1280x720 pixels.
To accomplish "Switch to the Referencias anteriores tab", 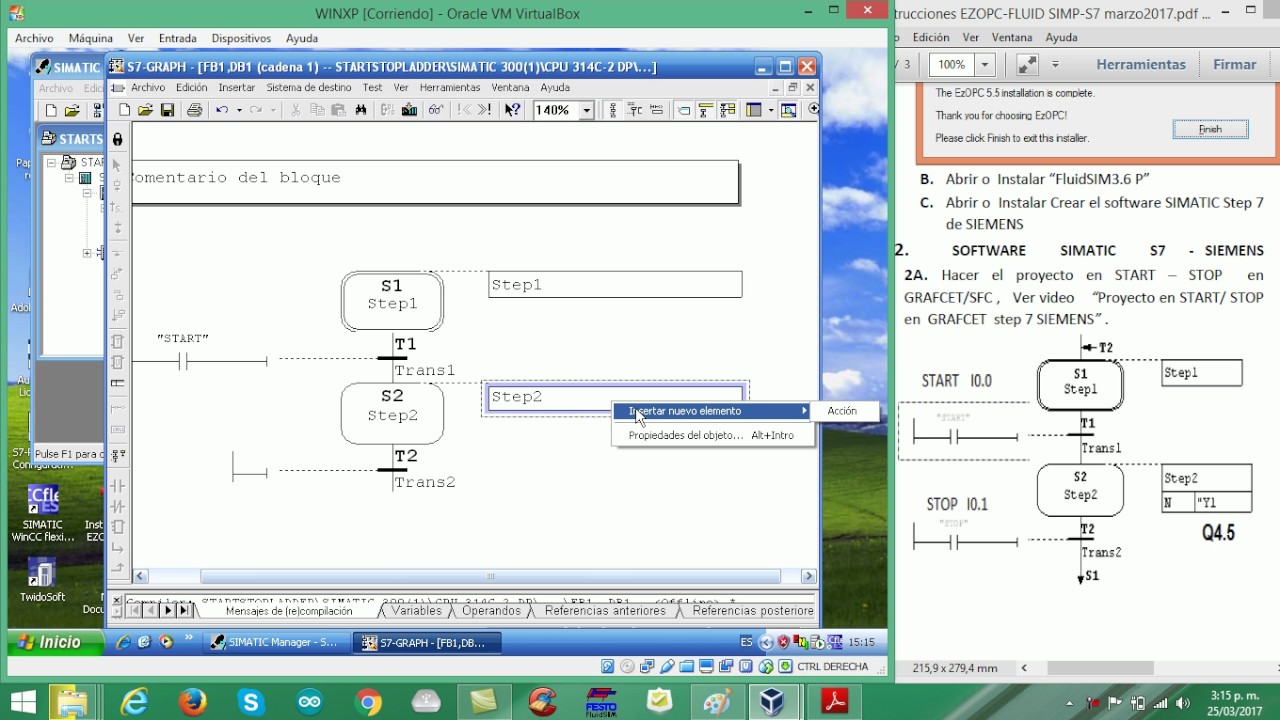I will [605, 611].
